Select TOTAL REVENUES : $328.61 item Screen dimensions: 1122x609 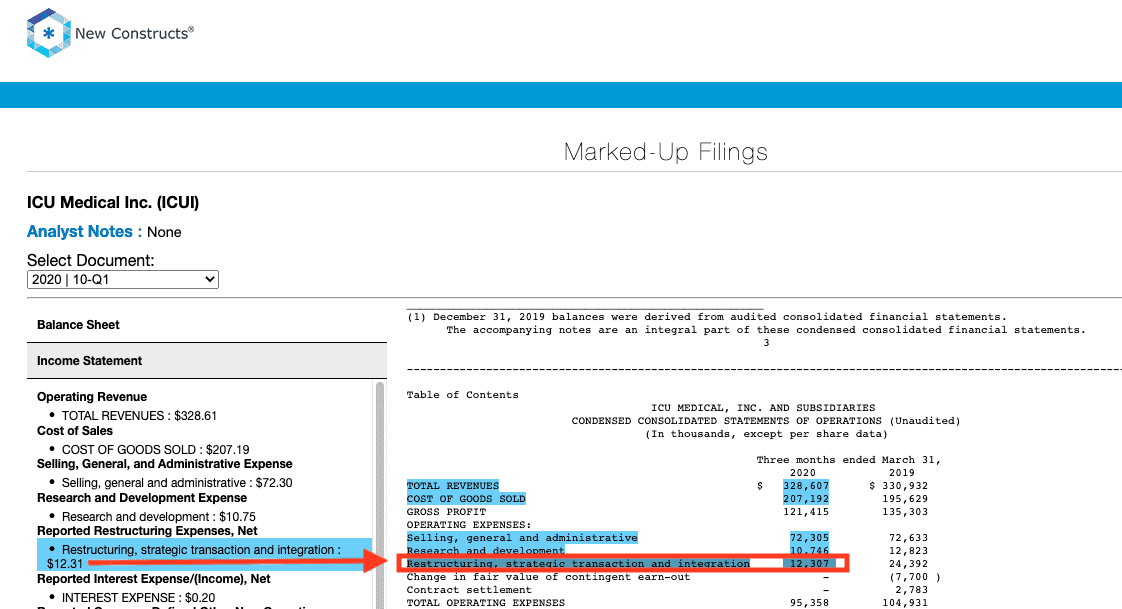(139, 416)
